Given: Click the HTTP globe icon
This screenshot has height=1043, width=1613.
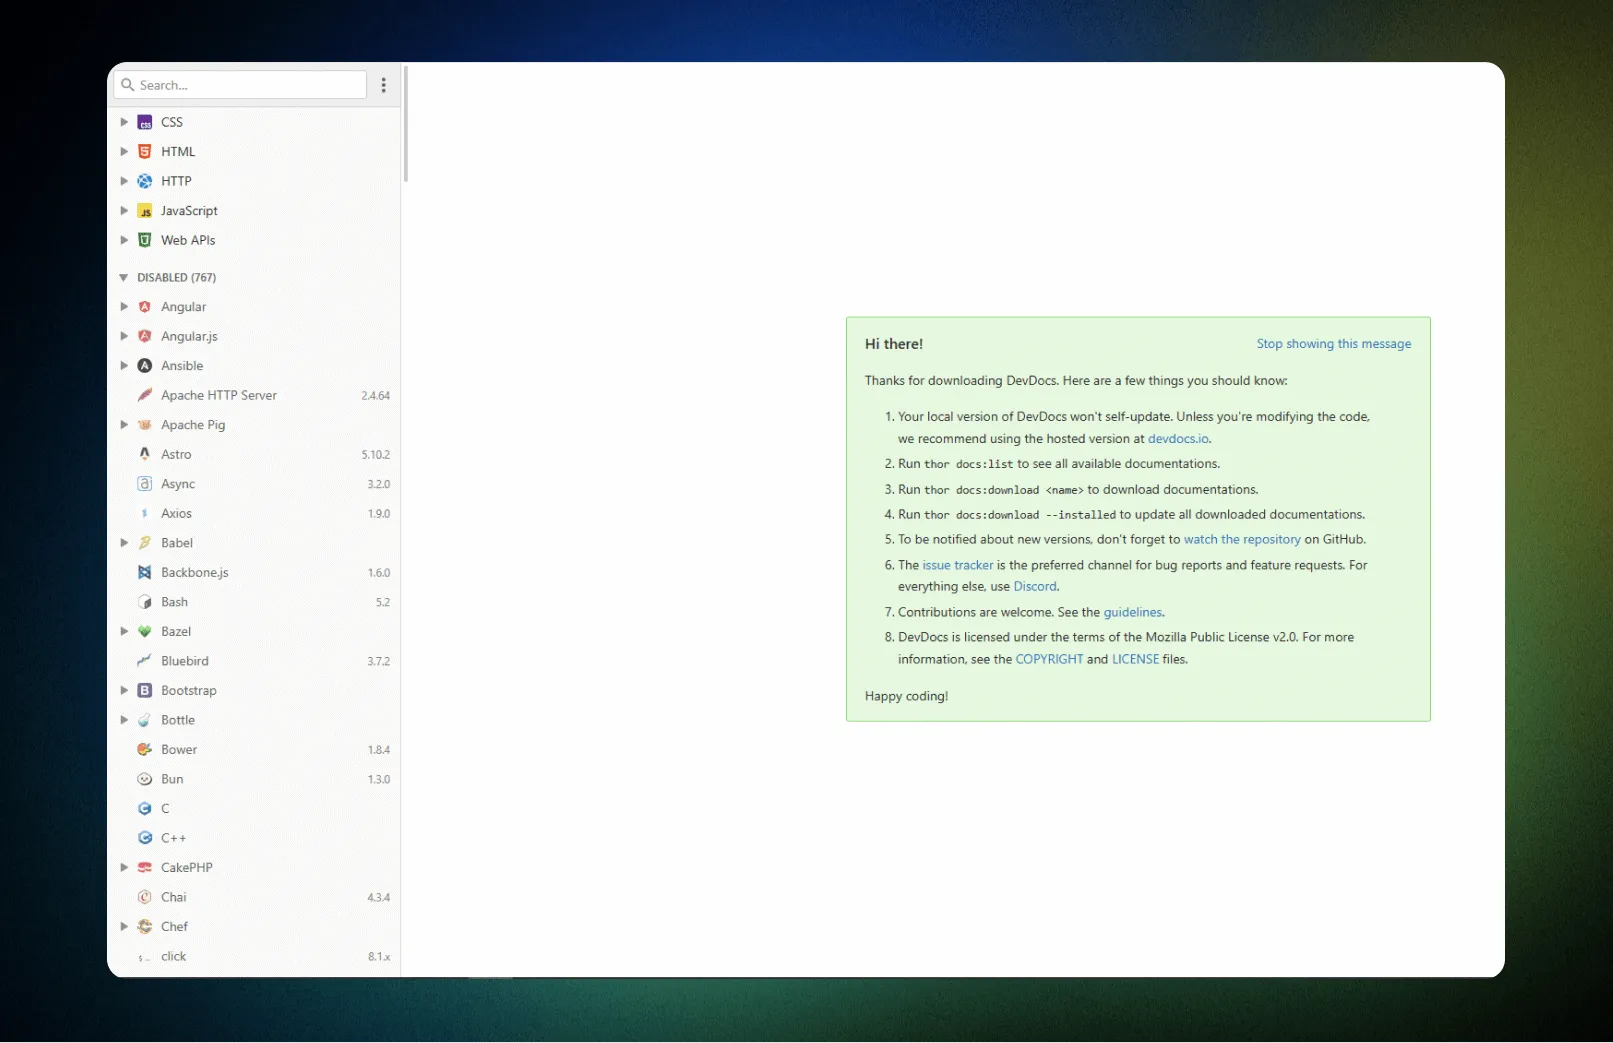Looking at the screenshot, I should point(145,181).
